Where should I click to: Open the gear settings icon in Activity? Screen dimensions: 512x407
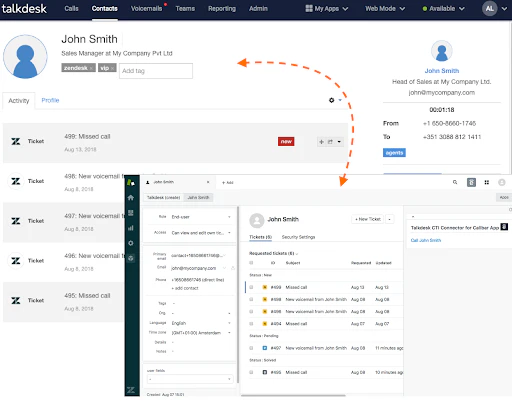pyautogui.click(x=331, y=100)
